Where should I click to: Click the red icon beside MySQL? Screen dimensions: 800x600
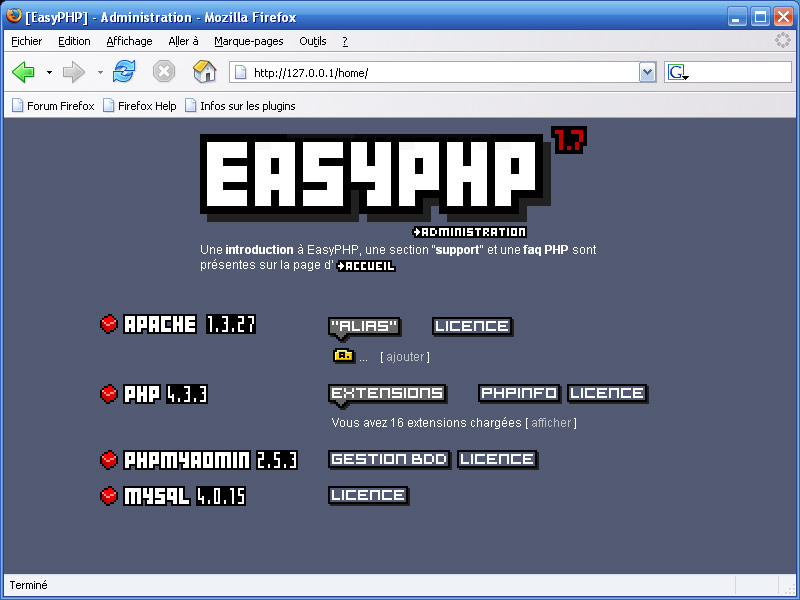[109, 495]
